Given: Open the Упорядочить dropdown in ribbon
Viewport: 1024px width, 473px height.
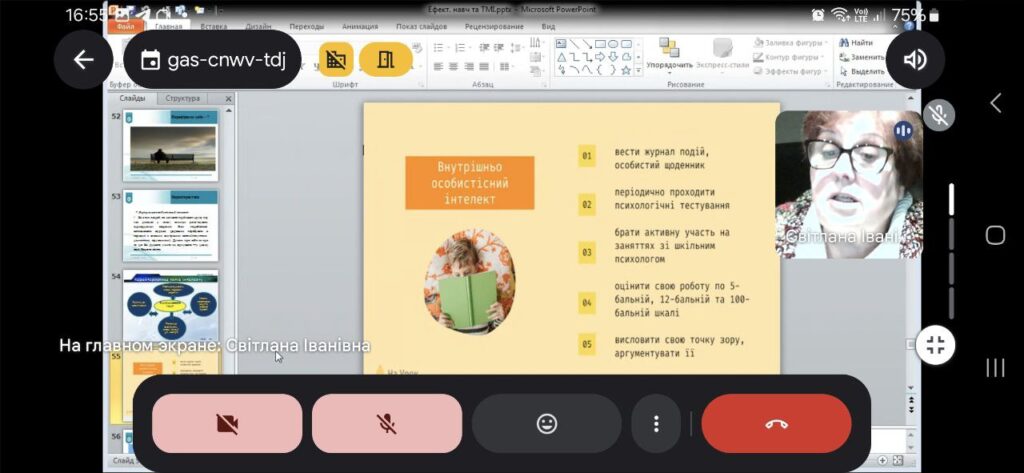Looking at the screenshot, I should [668, 54].
